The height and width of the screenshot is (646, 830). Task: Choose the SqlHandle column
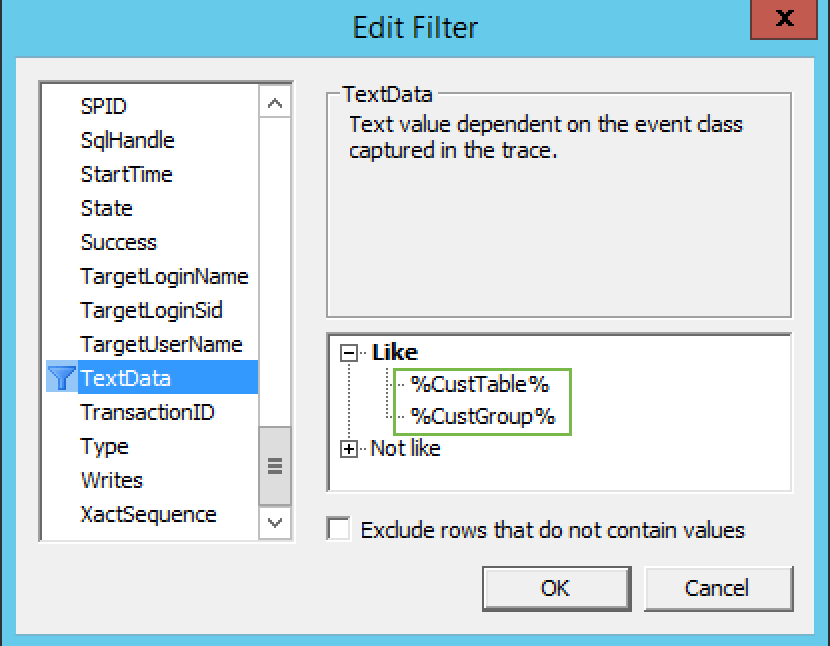pos(127,140)
